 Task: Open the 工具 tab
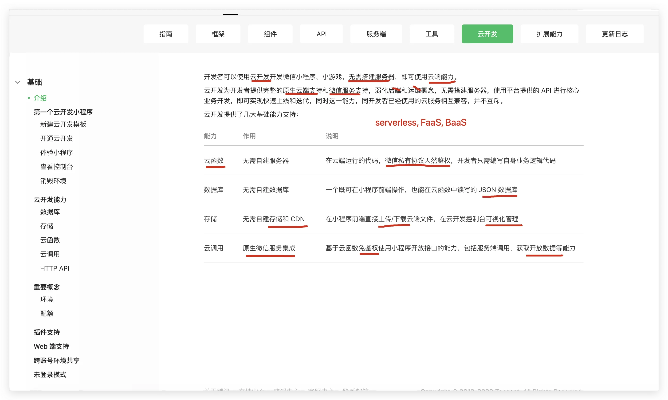432,34
